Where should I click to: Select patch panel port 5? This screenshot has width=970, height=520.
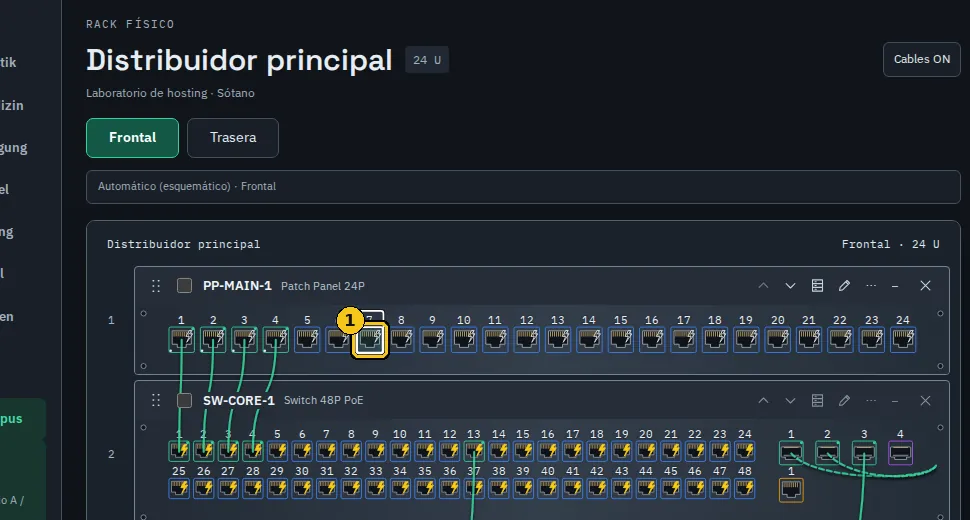[307, 340]
